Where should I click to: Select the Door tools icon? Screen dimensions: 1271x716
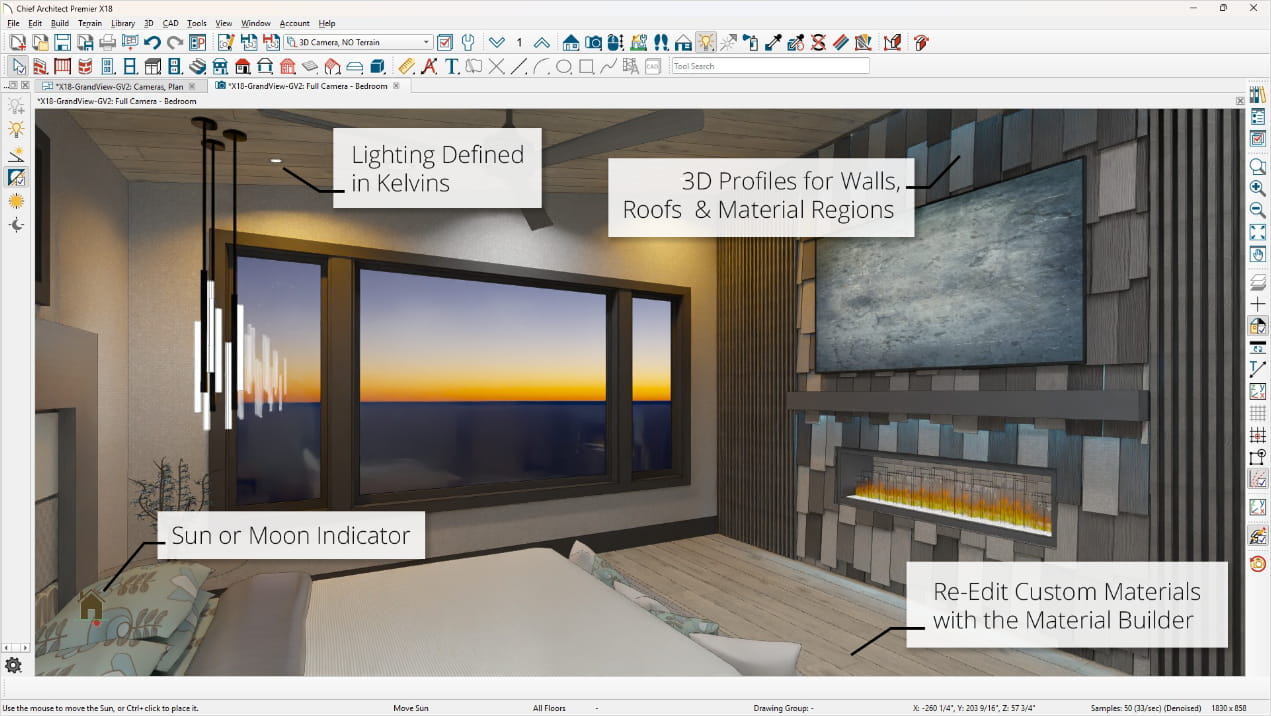click(x=109, y=67)
